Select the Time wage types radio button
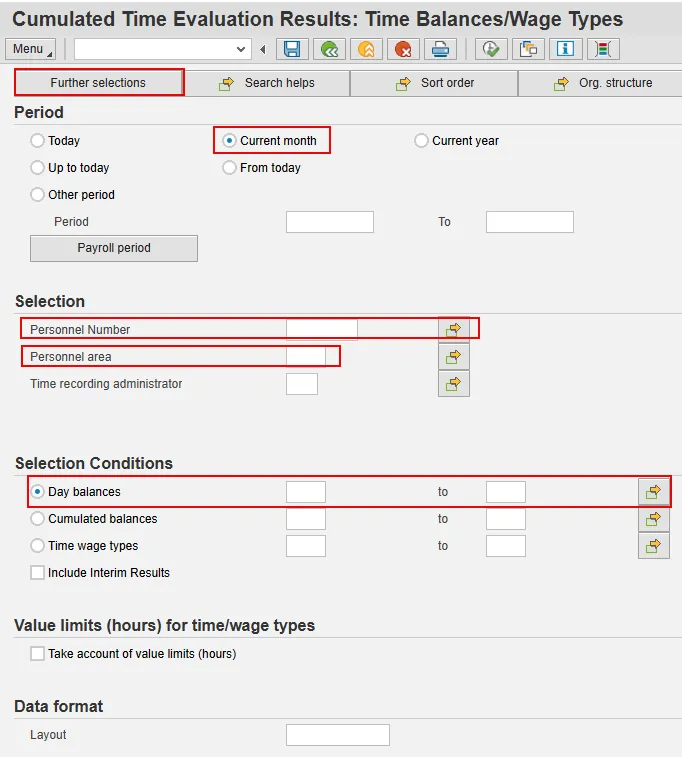The height and width of the screenshot is (757, 682). point(37,546)
